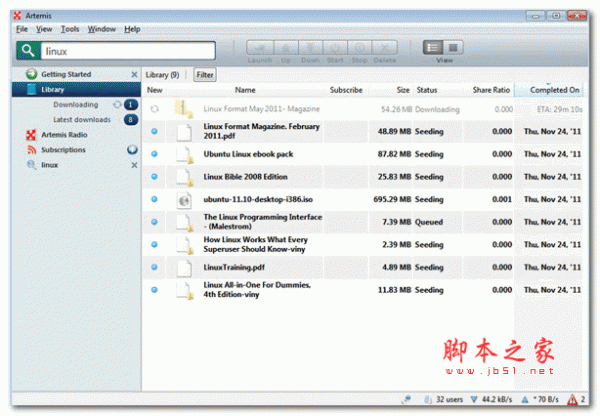Open the Downloading sidebar section

coord(76,104)
